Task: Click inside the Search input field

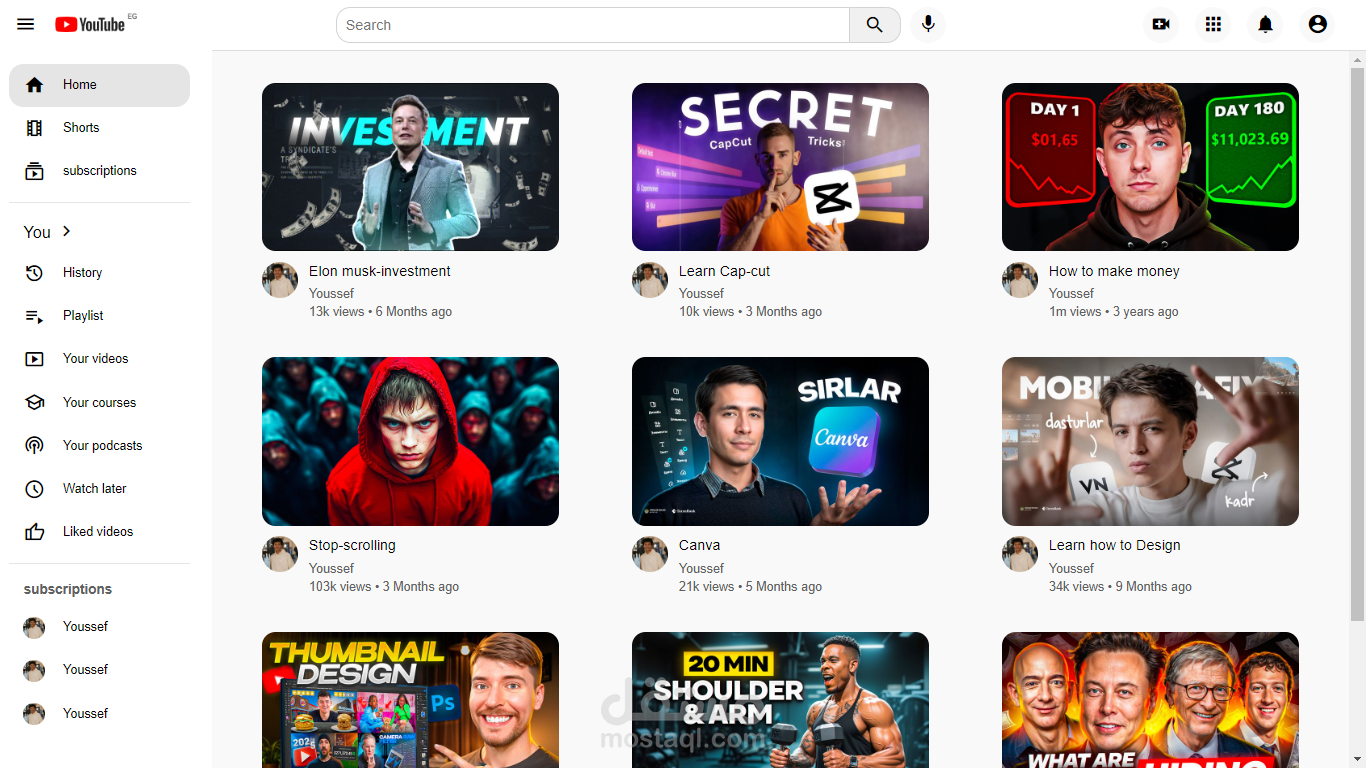Action: coord(593,25)
